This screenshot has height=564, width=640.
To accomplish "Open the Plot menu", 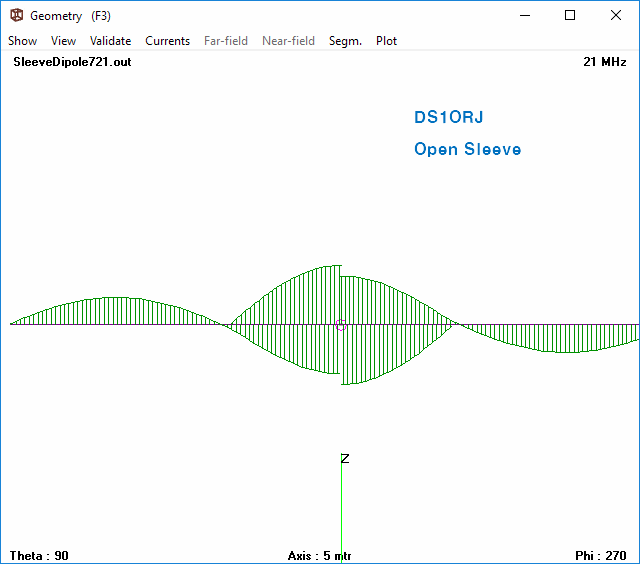I will point(386,41).
